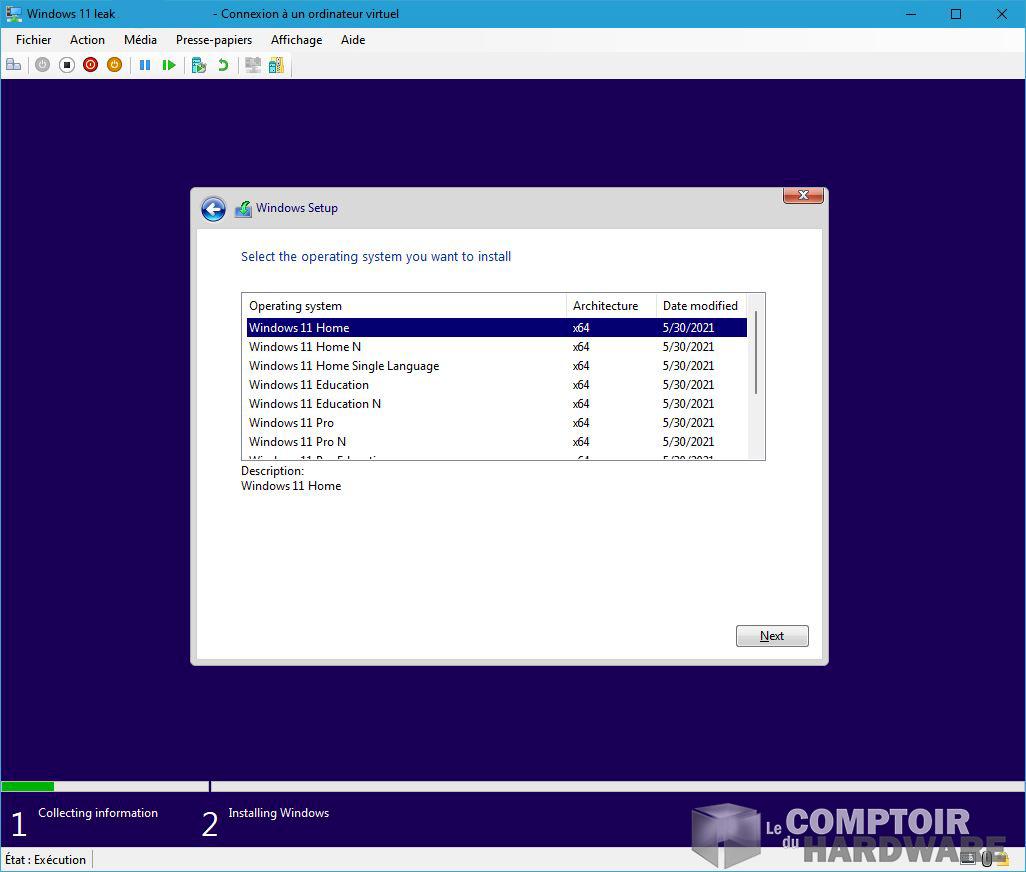The image size is (1026, 872).
Task: Expand the Presse-papiers menu
Action: (x=214, y=40)
